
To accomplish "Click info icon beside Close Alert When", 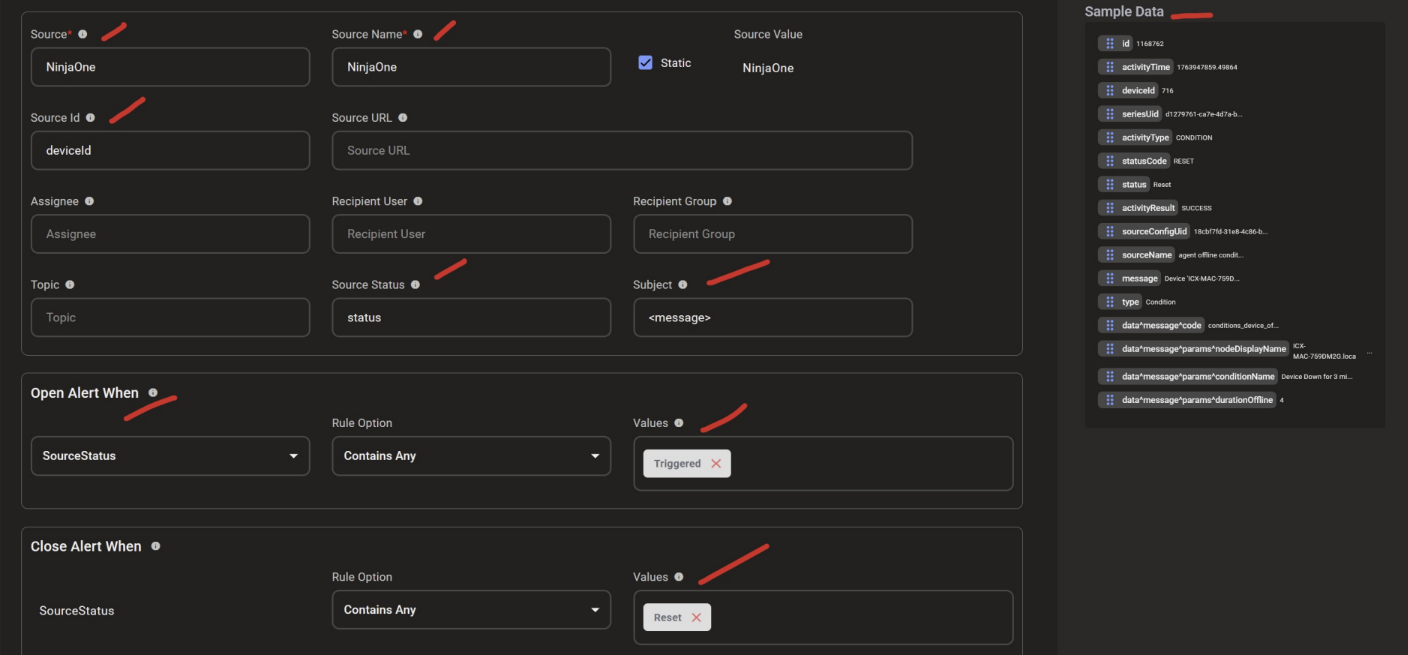I will 155,547.
